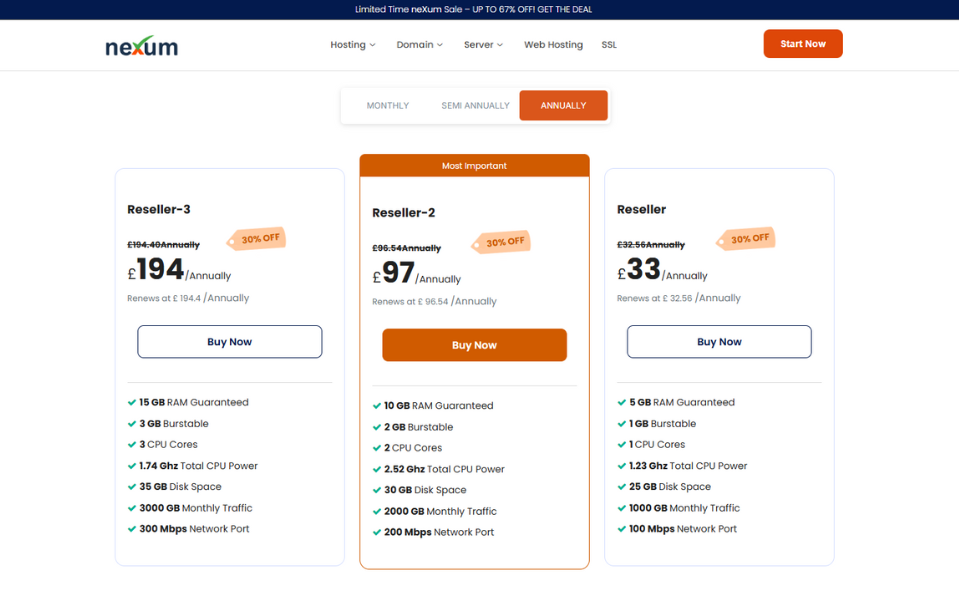Go to Web Hosting page

(x=553, y=45)
